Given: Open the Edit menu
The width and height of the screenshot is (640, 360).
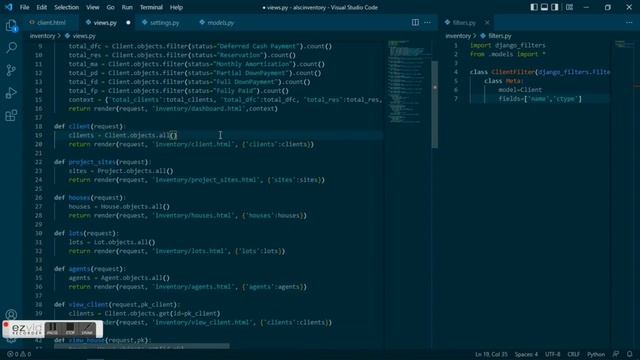Looking at the screenshot, I should pyautogui.click(x=42, y=7).
